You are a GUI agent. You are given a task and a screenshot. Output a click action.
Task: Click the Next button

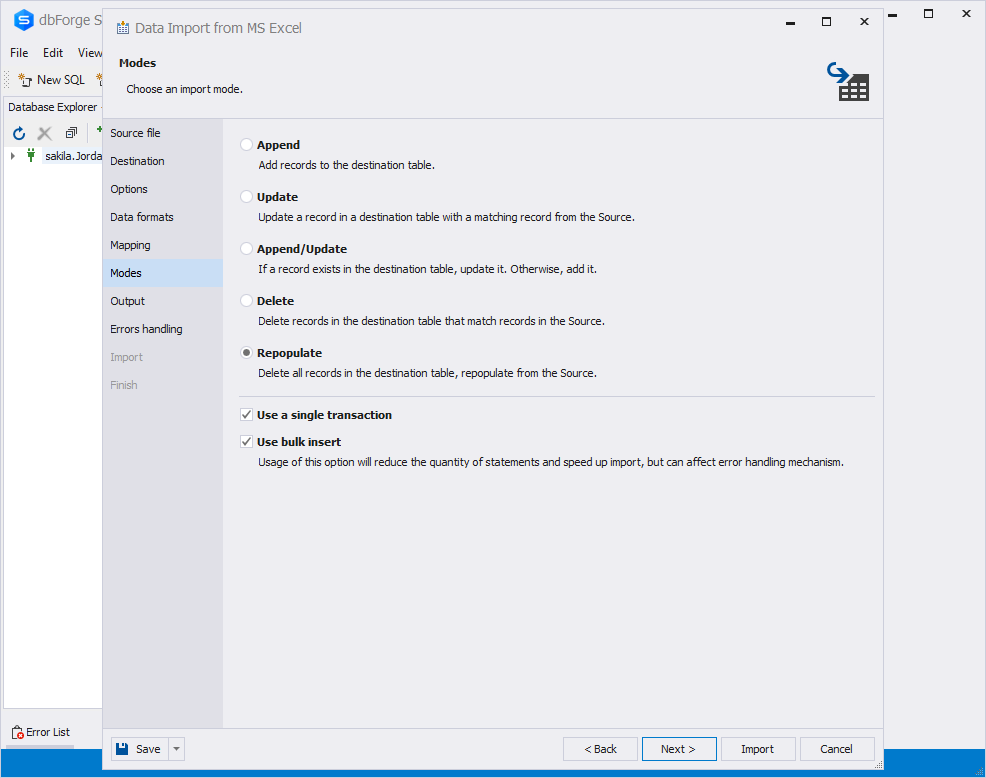coord(679,749)
